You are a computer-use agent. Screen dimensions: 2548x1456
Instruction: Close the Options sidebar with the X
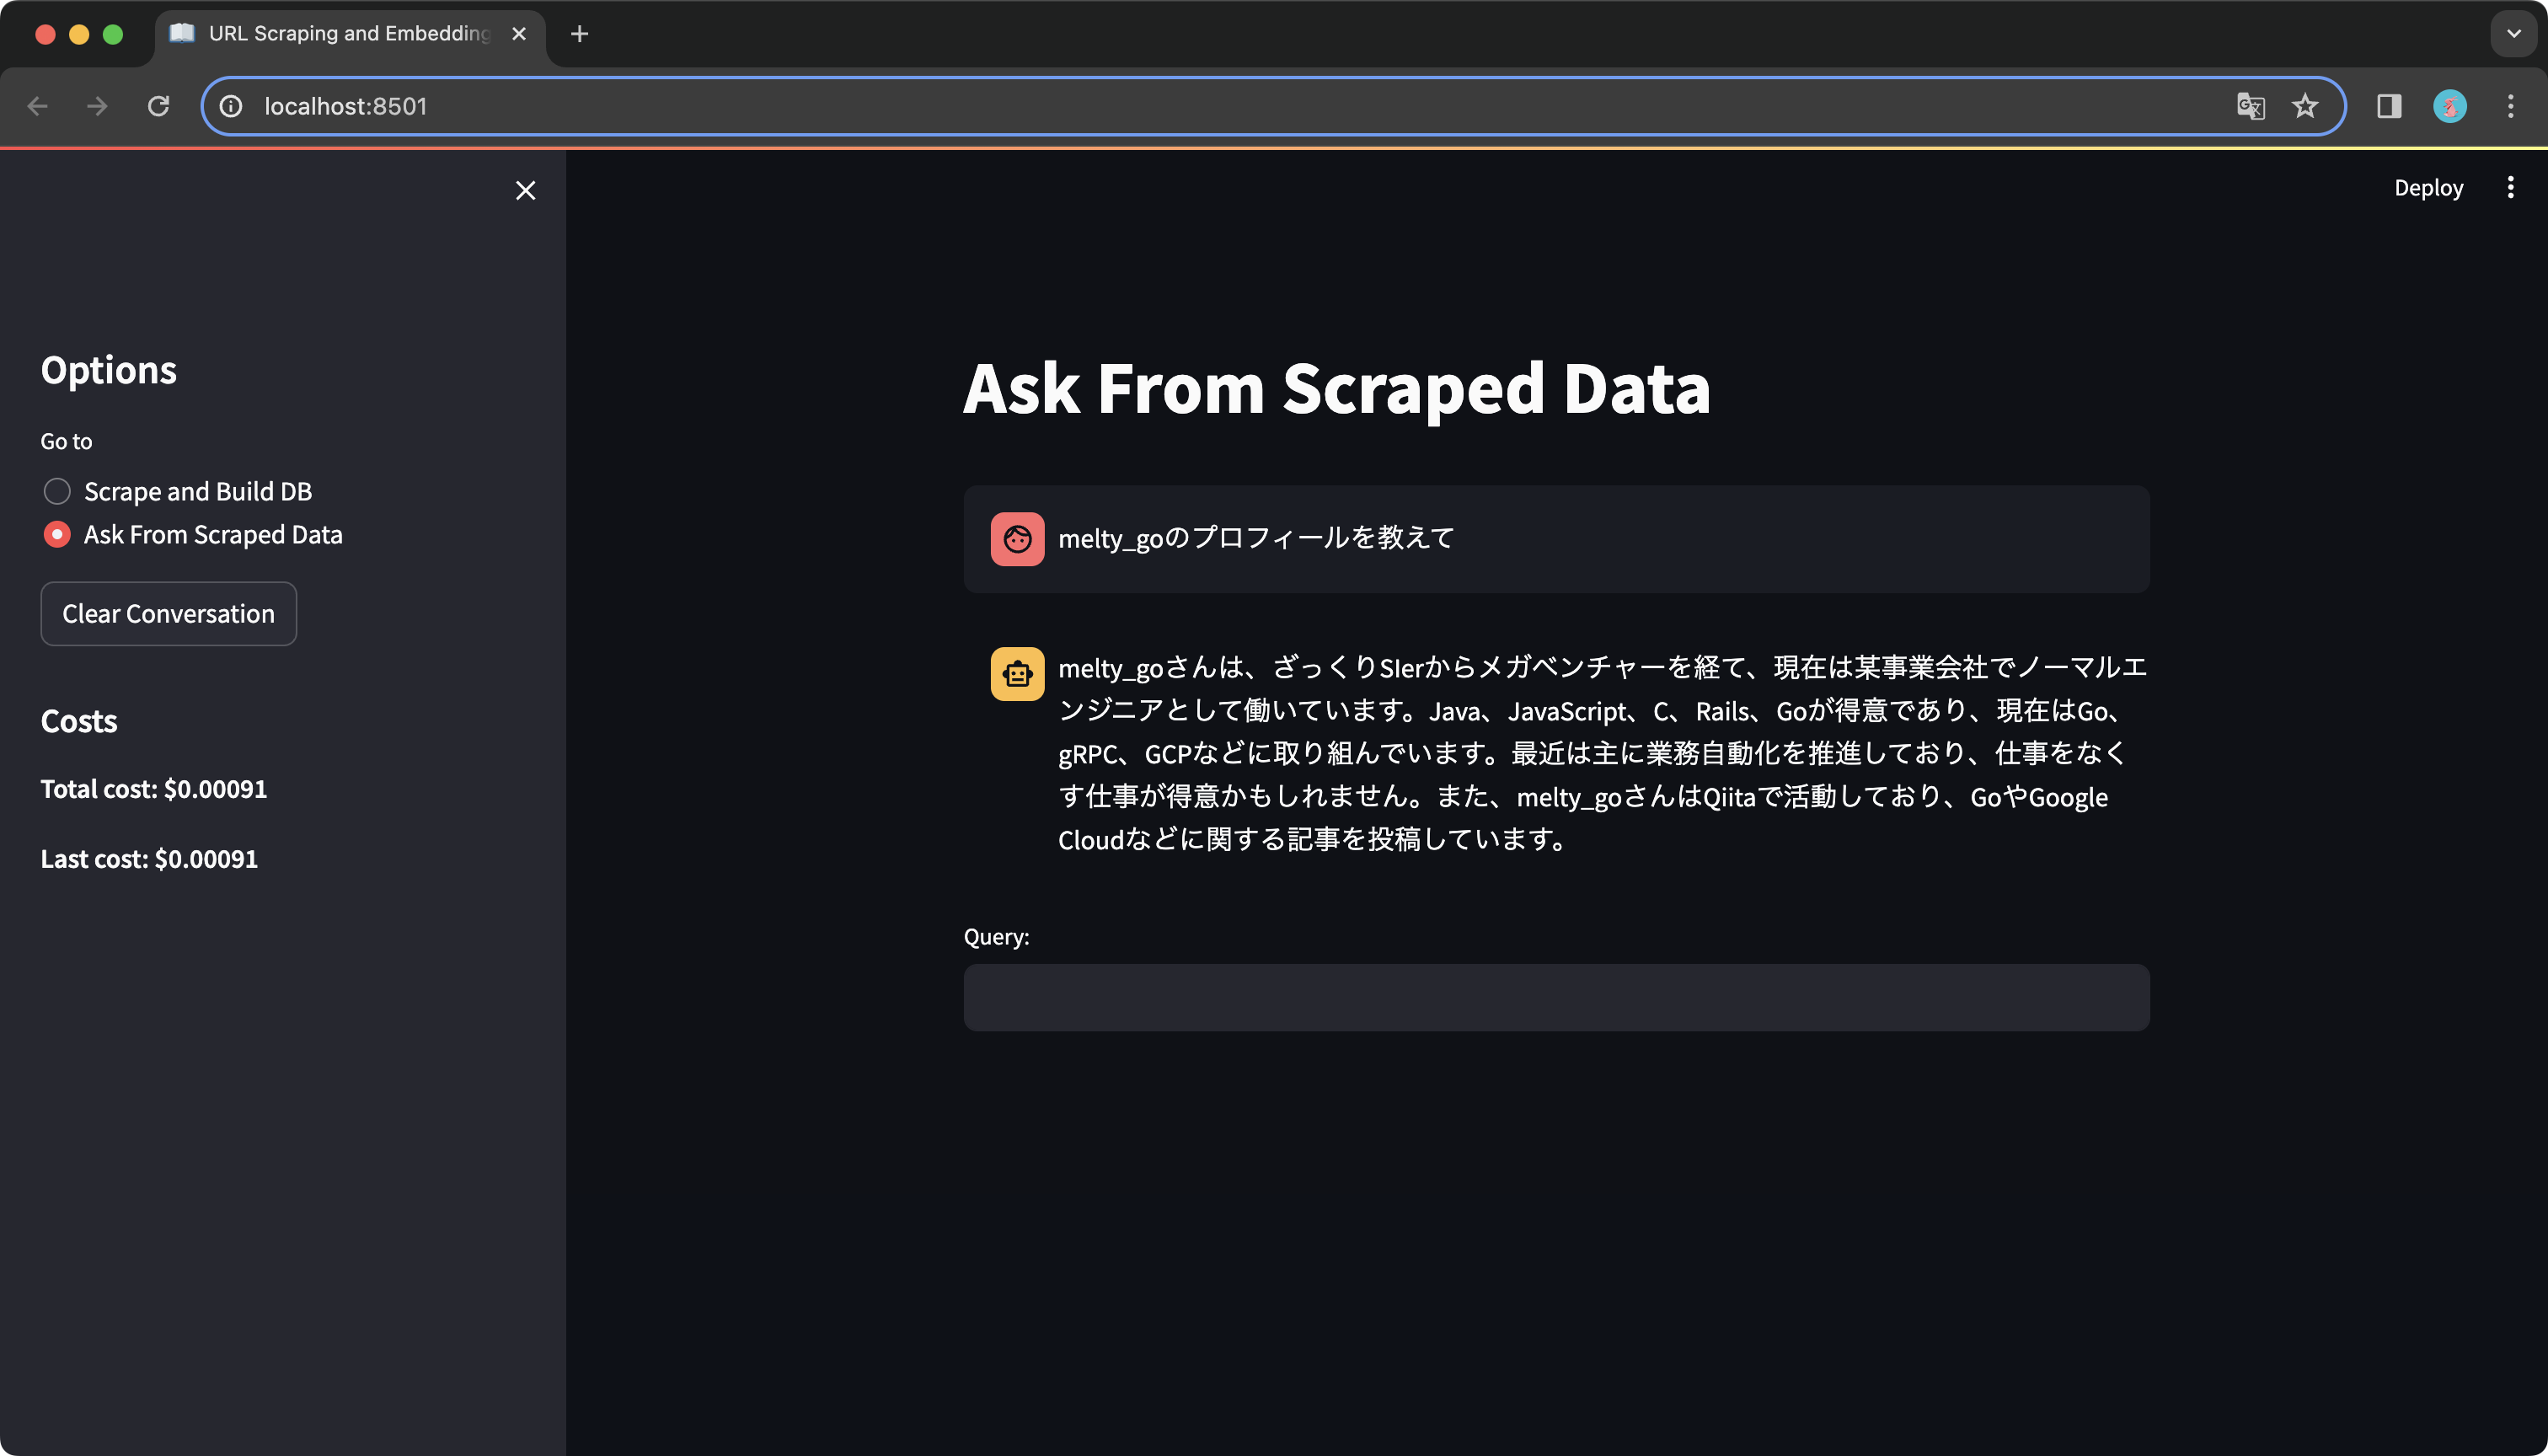click(526, 190)
